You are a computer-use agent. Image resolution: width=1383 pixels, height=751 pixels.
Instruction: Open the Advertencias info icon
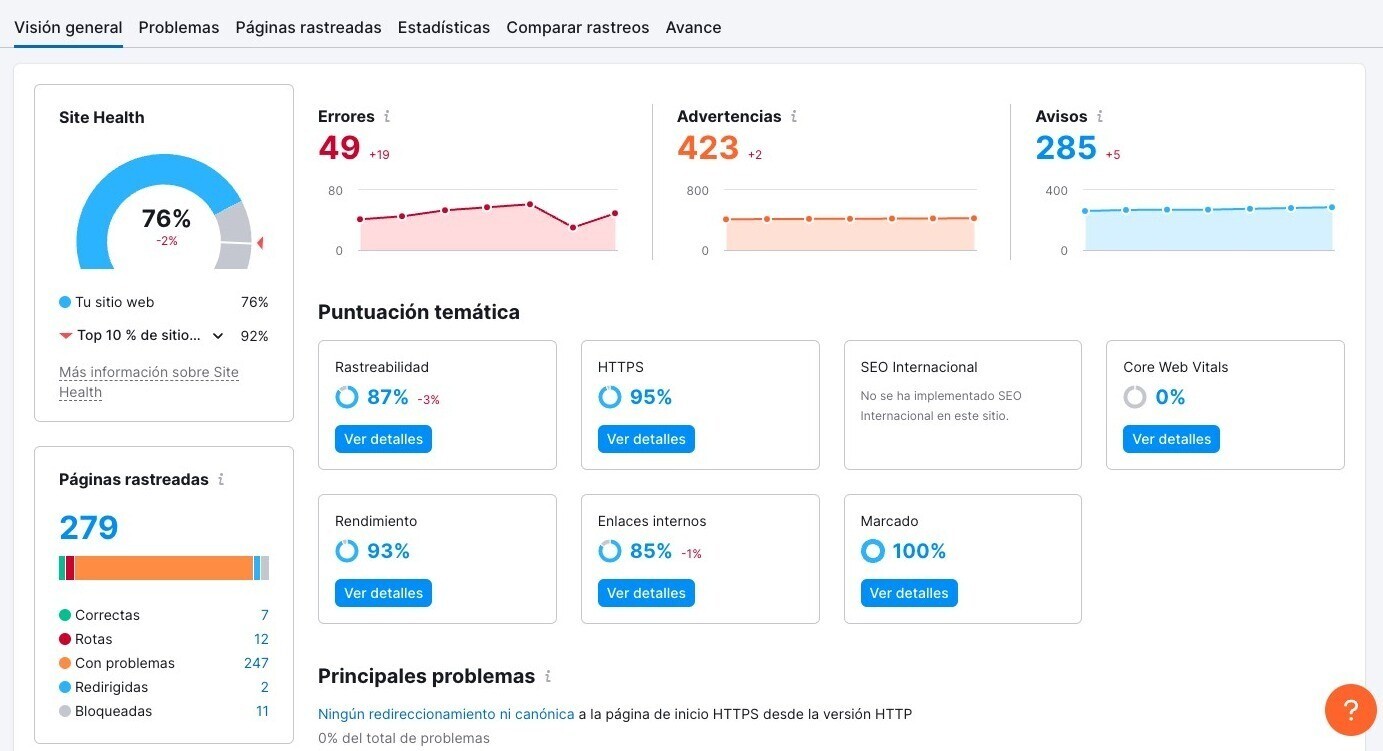pyautogui.click(x=794, y=117)
